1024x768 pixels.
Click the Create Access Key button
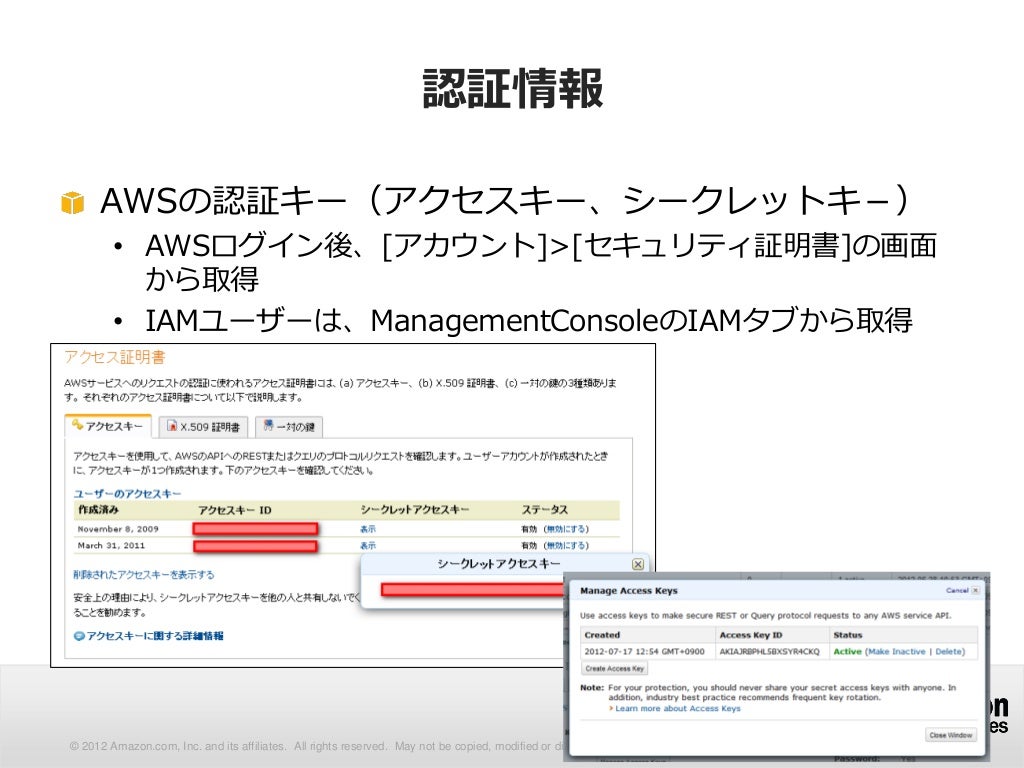tap(615, 669)
